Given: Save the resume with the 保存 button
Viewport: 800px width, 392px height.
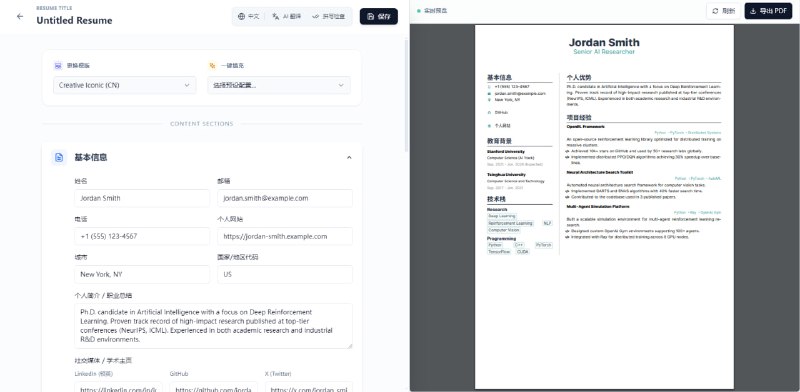Looking at the screenshot, I should (379, 16).
